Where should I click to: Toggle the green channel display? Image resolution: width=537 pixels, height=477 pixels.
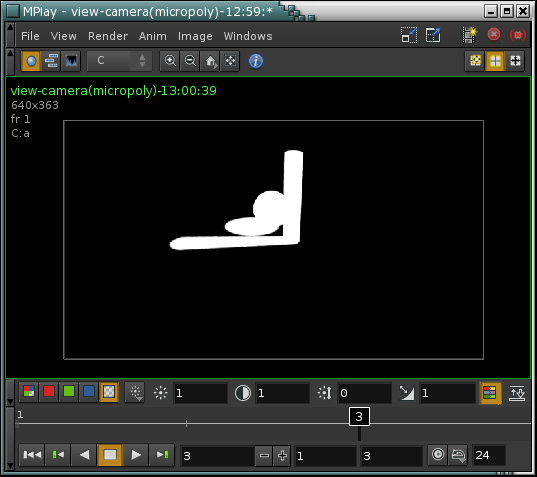tap(69, 392)
